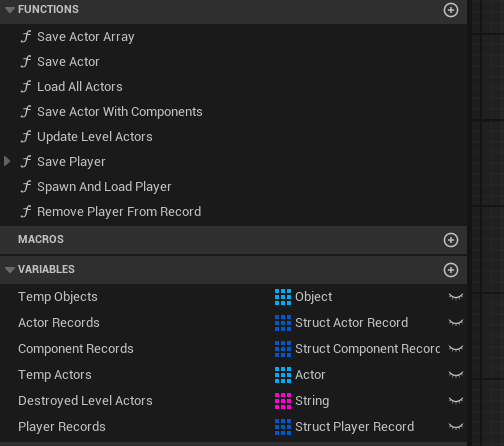Image resolution: width=504 pixels, height=446 pixels.
Task: Click function icon beside Save Player
Action: (x=26, y=162)
